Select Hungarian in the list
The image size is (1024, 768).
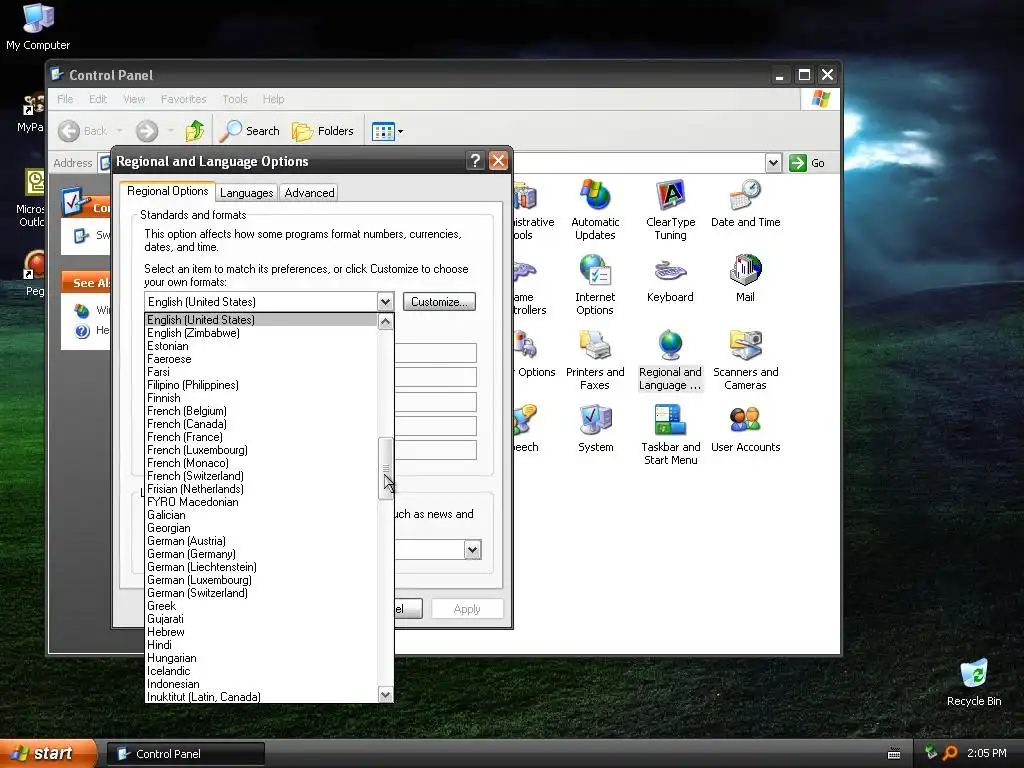click(x=261, y=658)
